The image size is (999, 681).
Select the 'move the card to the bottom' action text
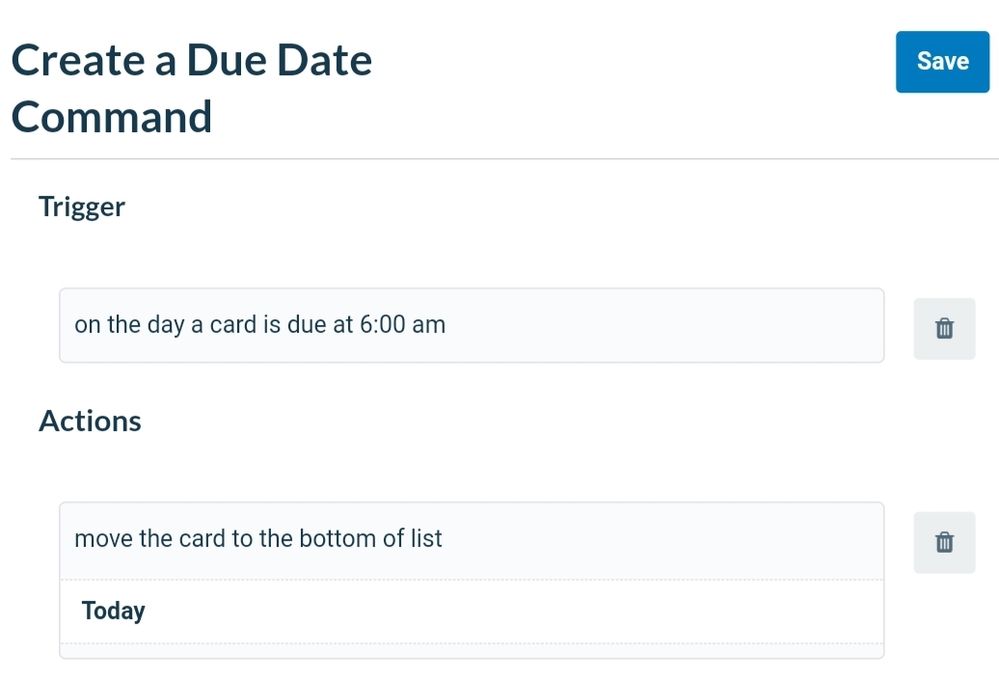point(258,538)
